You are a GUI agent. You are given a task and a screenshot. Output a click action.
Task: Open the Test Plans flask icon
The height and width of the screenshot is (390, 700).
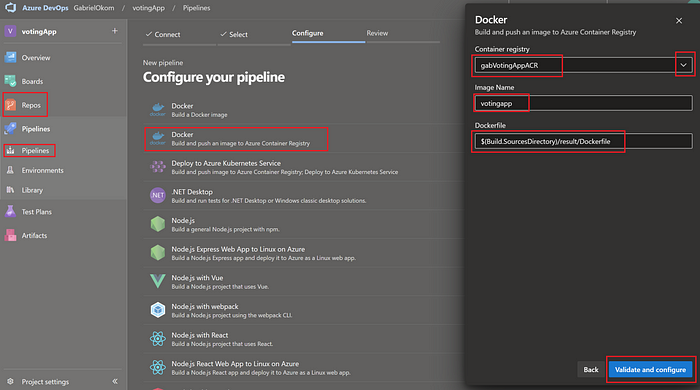pos(10,212)
